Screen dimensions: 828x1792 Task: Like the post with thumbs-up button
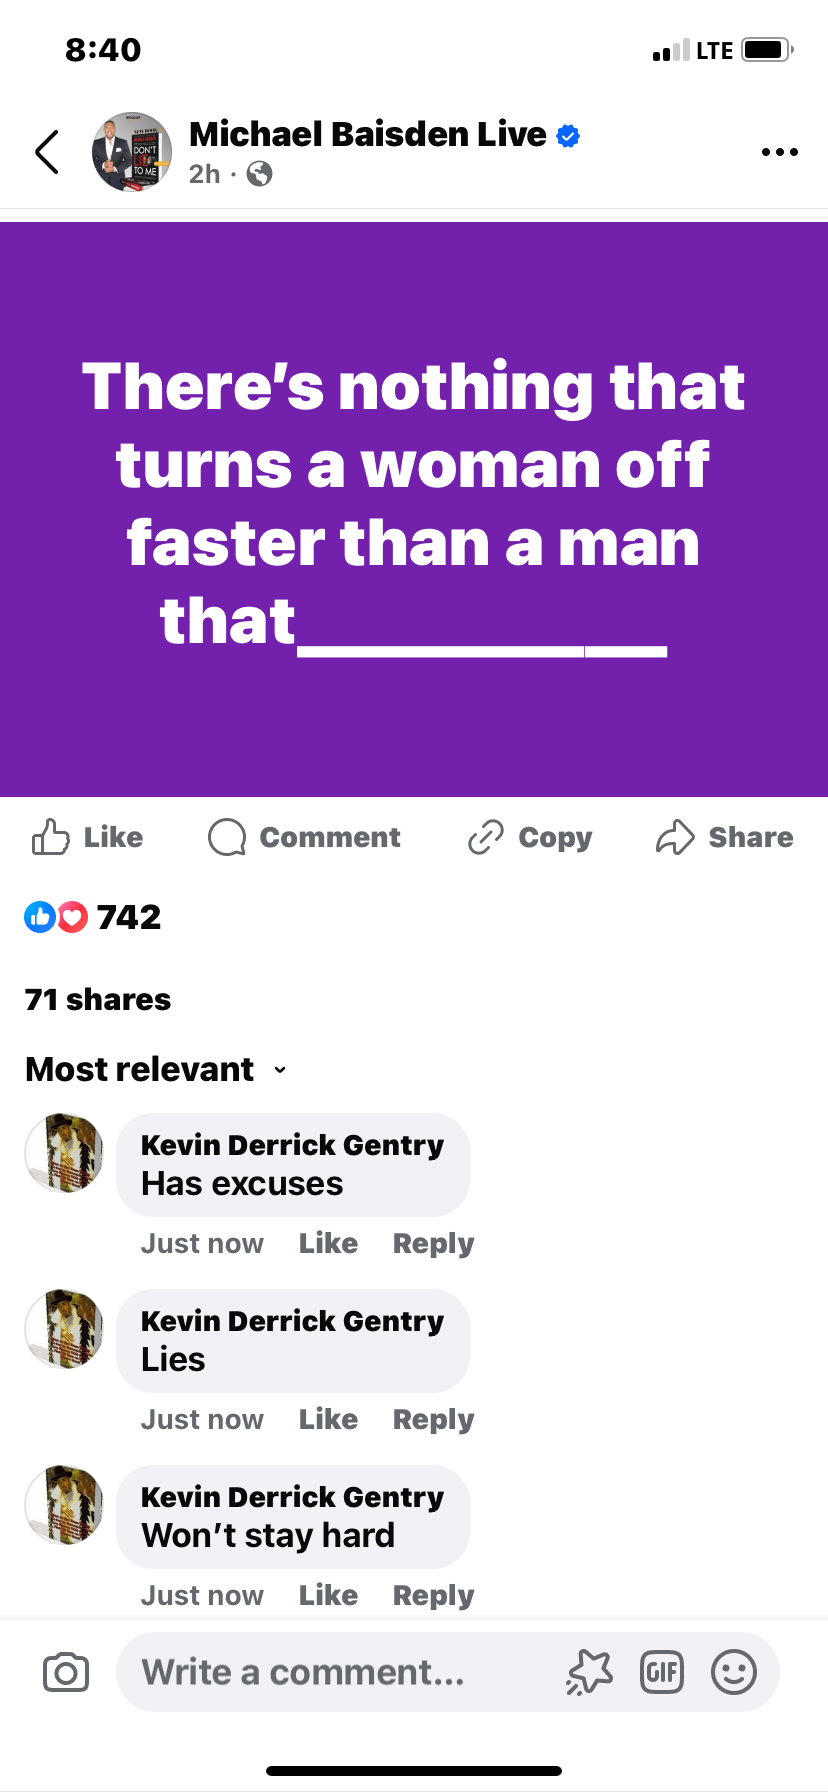click(x=87, y=837)
